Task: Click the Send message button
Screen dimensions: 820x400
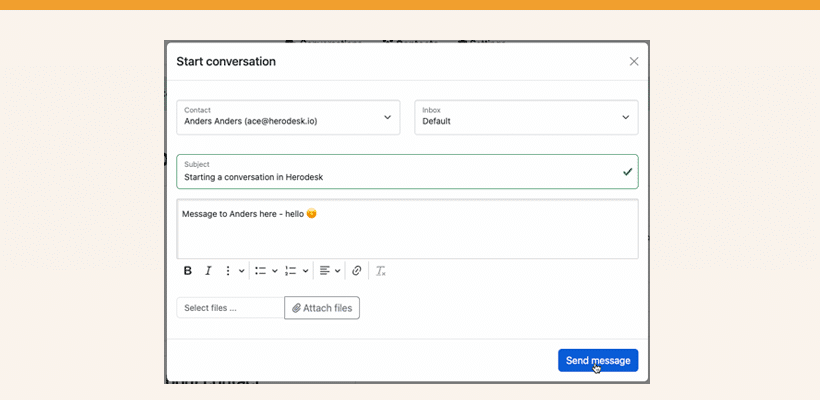Action: pos(598,360)
